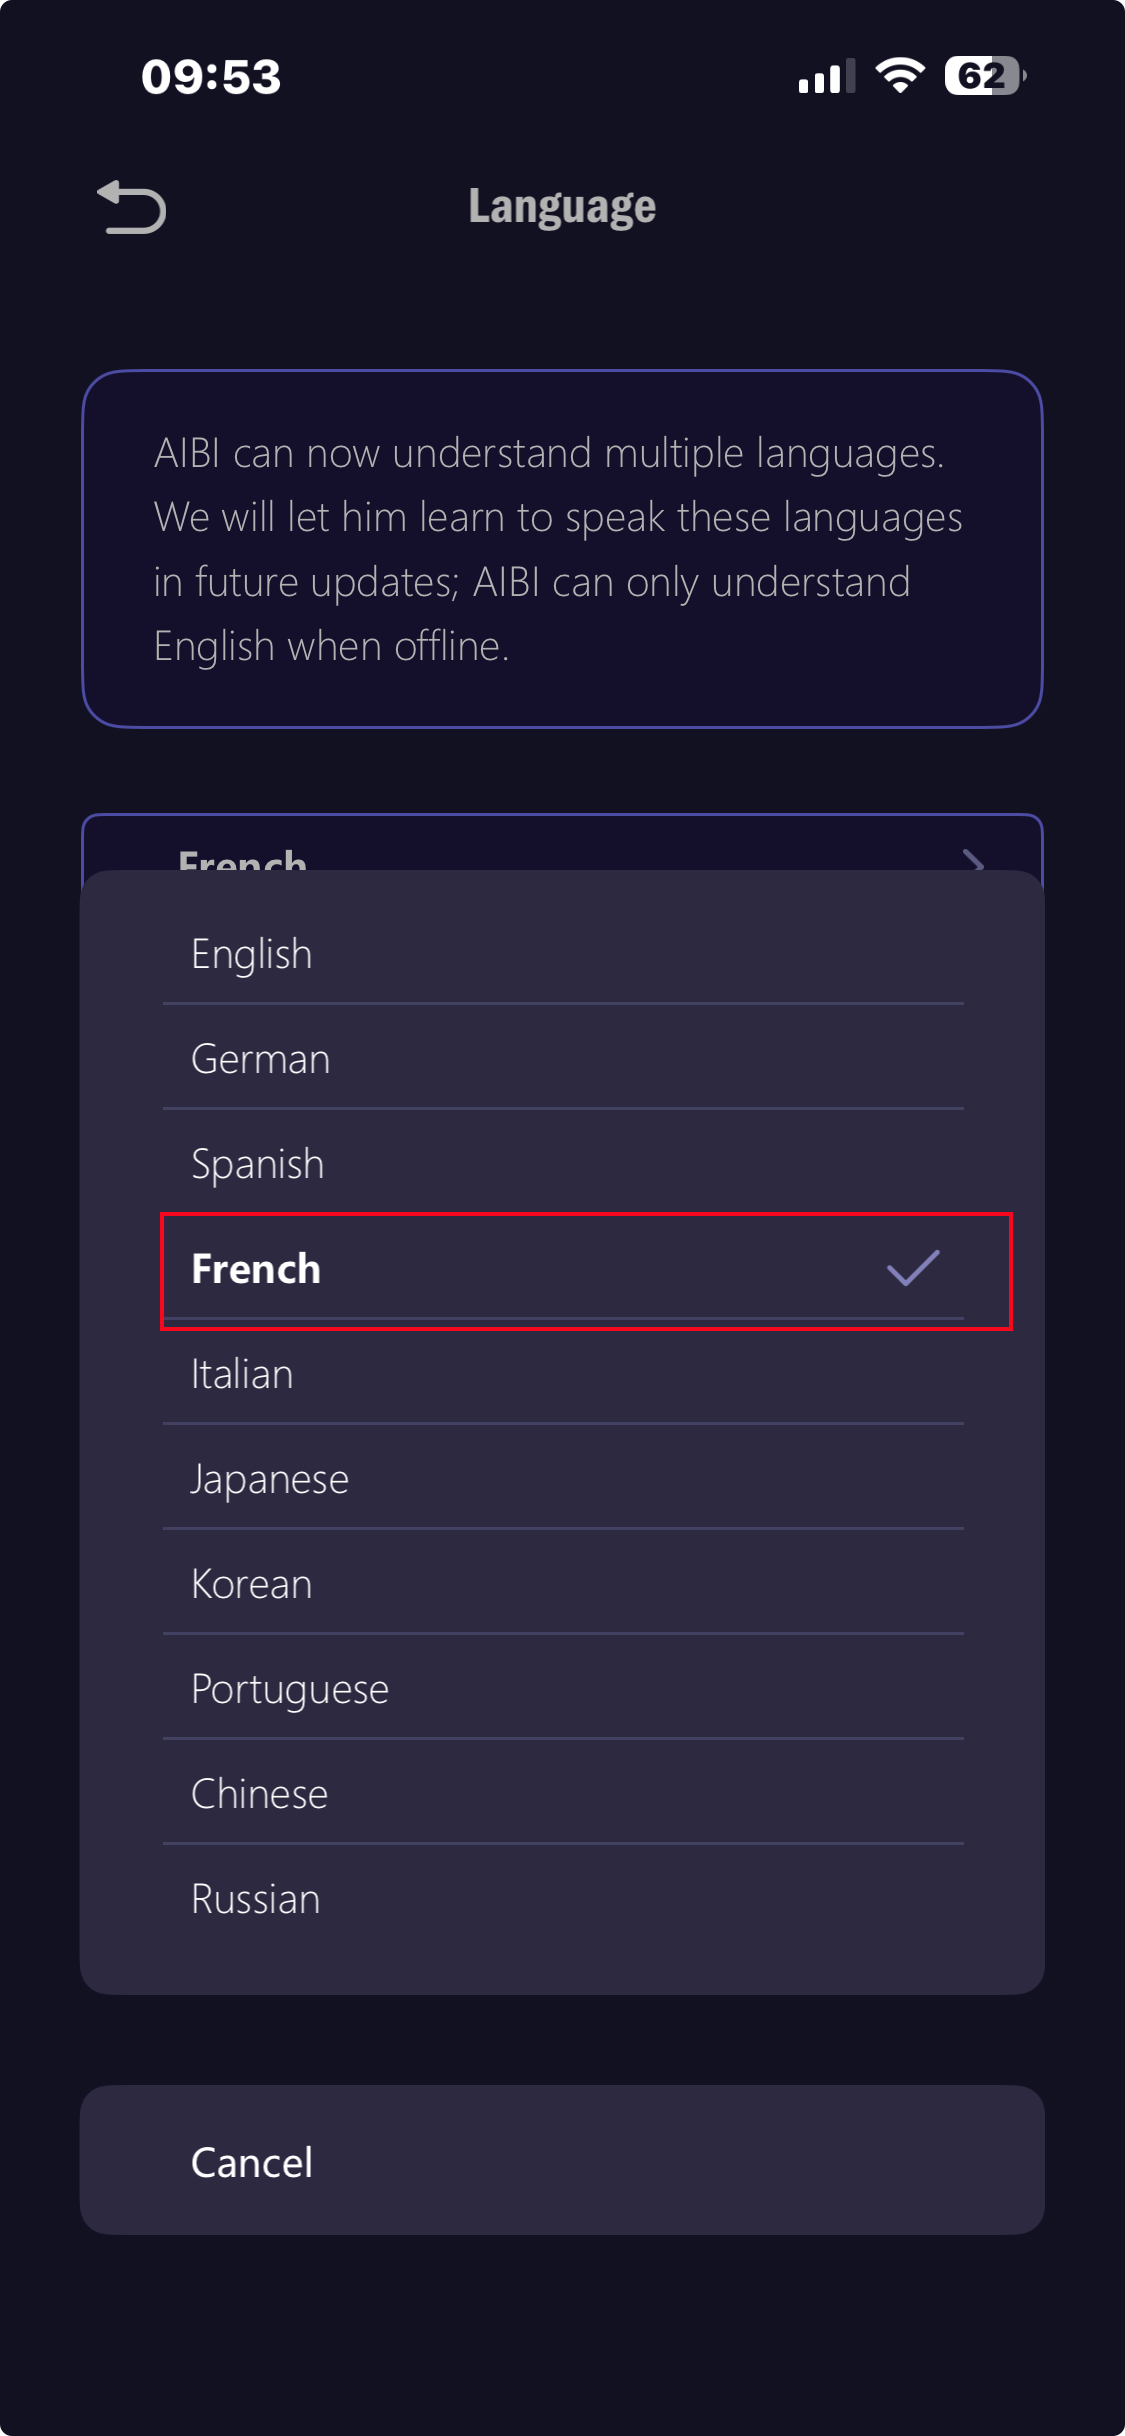The height and width of the screenshot is (2436, 1125).
Task: Tap the cellular signal bars icon
Action: 826,76
